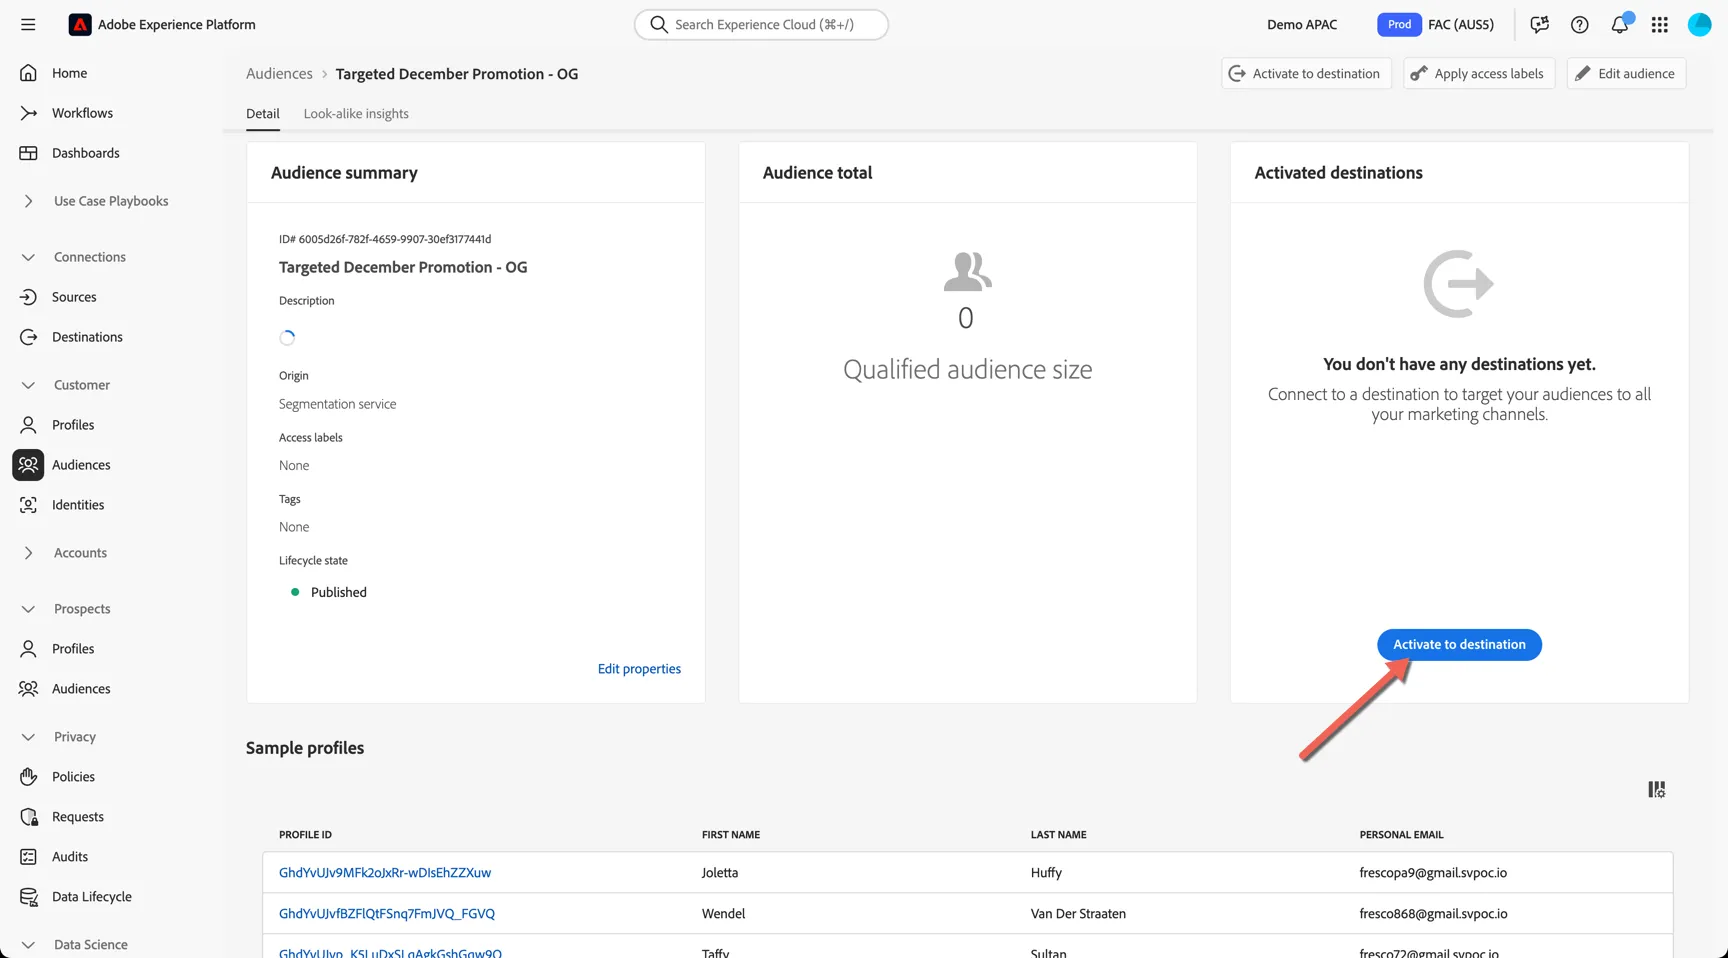Click Edit properties link
Viewport: 1728px width, 958px height.
pyautogui.click(x=639, y=669)
